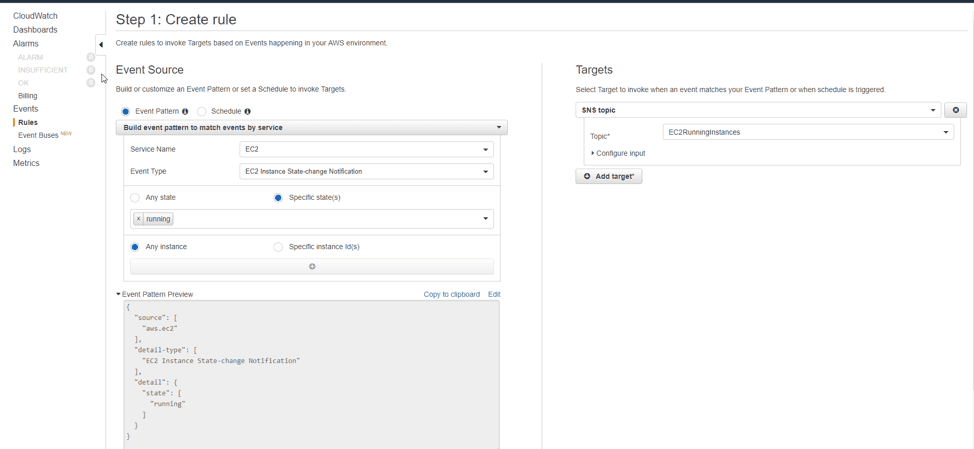Click the info icon beside Event Pattern

click(x=185, y=112)
